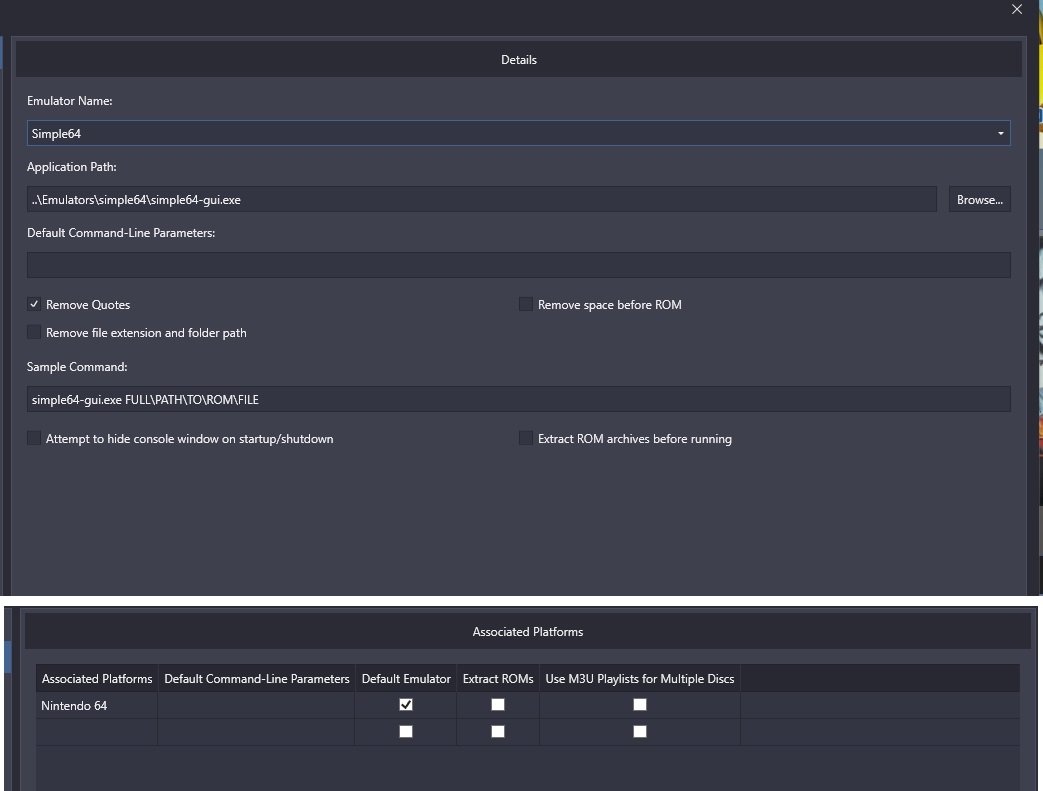Click the Application Path text field
The height and width of the screenshot is (791, 1043).
pyautogui.click(x=482, y=200)
